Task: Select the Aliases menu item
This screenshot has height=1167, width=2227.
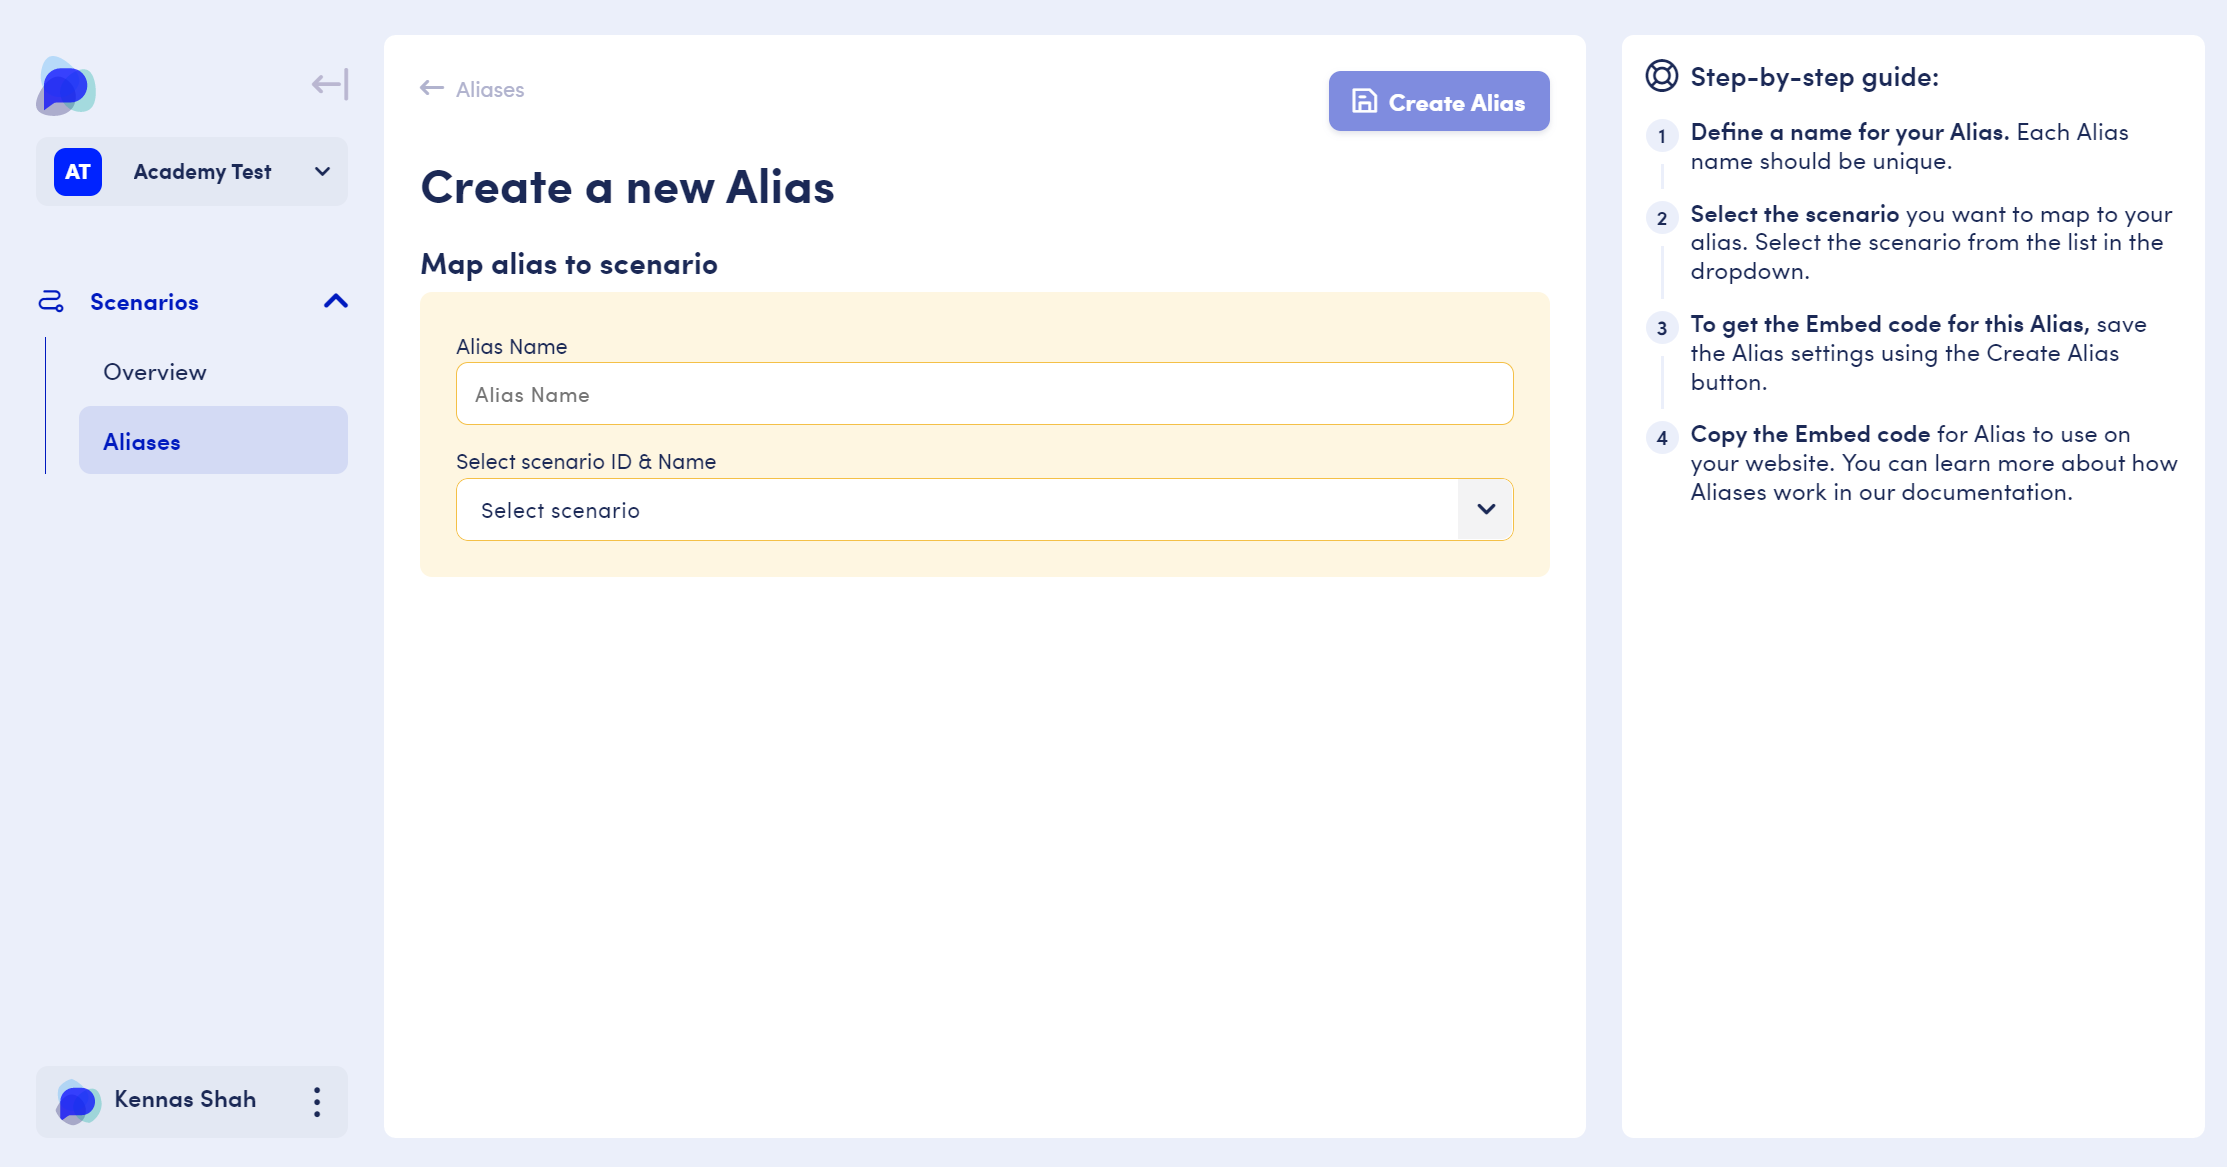Action: click(x=142, y=442)
